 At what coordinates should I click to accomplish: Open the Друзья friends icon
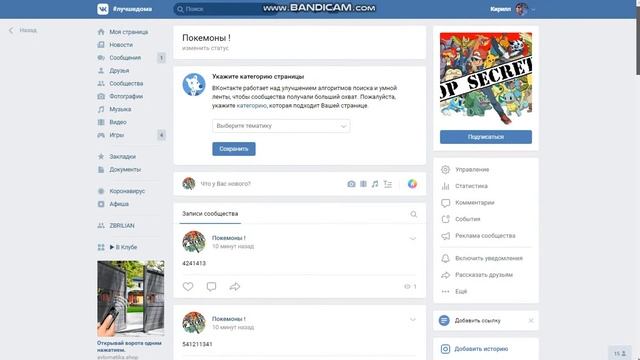[x=101, y=71]
